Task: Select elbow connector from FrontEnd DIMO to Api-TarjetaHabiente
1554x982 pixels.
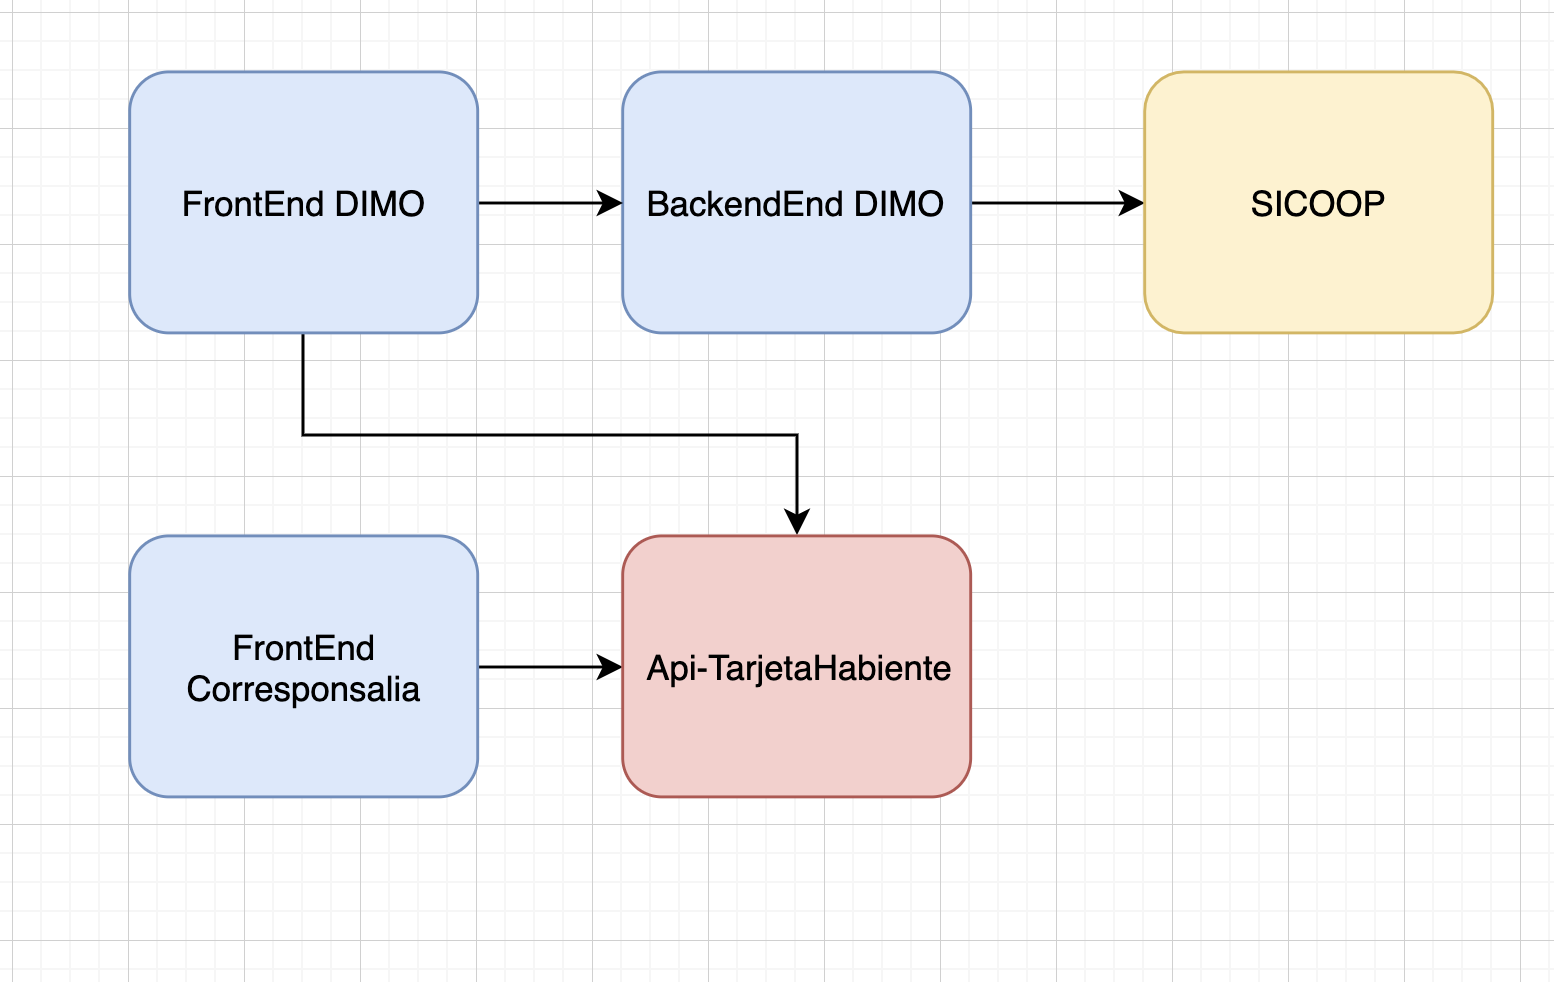Action: pos(550,435)
